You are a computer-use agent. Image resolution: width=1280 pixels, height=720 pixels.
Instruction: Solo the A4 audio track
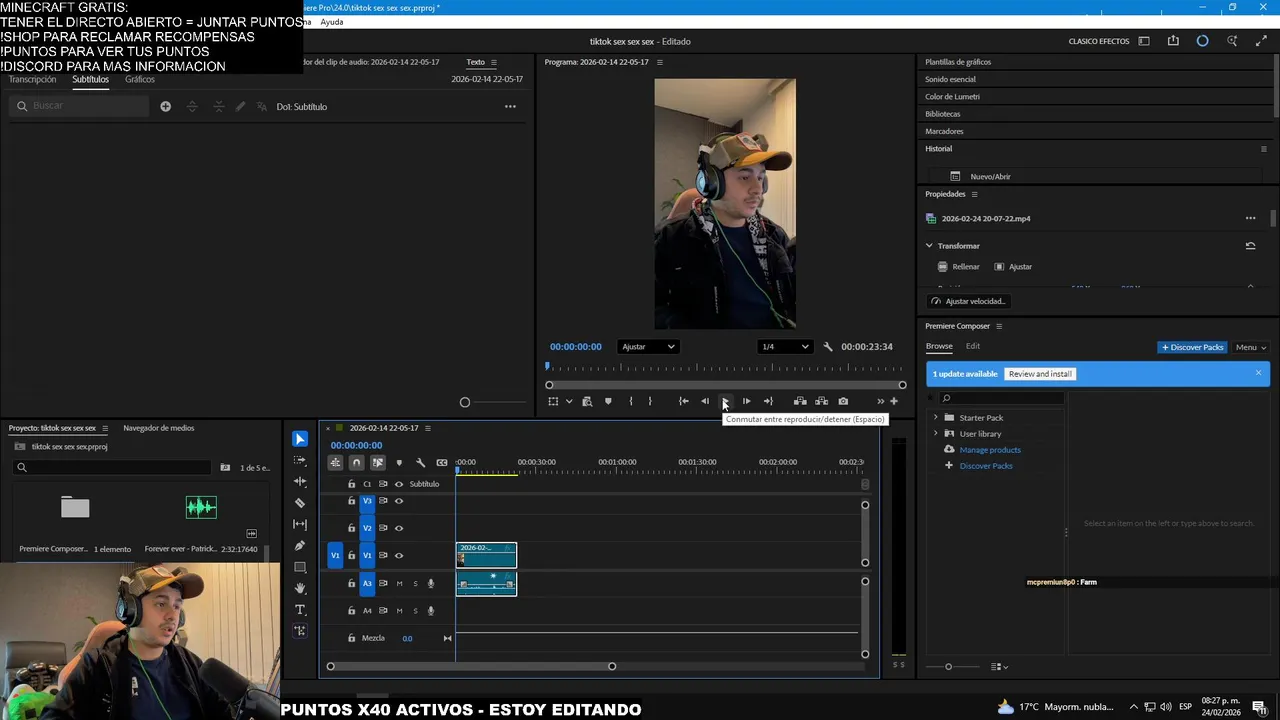tap(415, 611)
